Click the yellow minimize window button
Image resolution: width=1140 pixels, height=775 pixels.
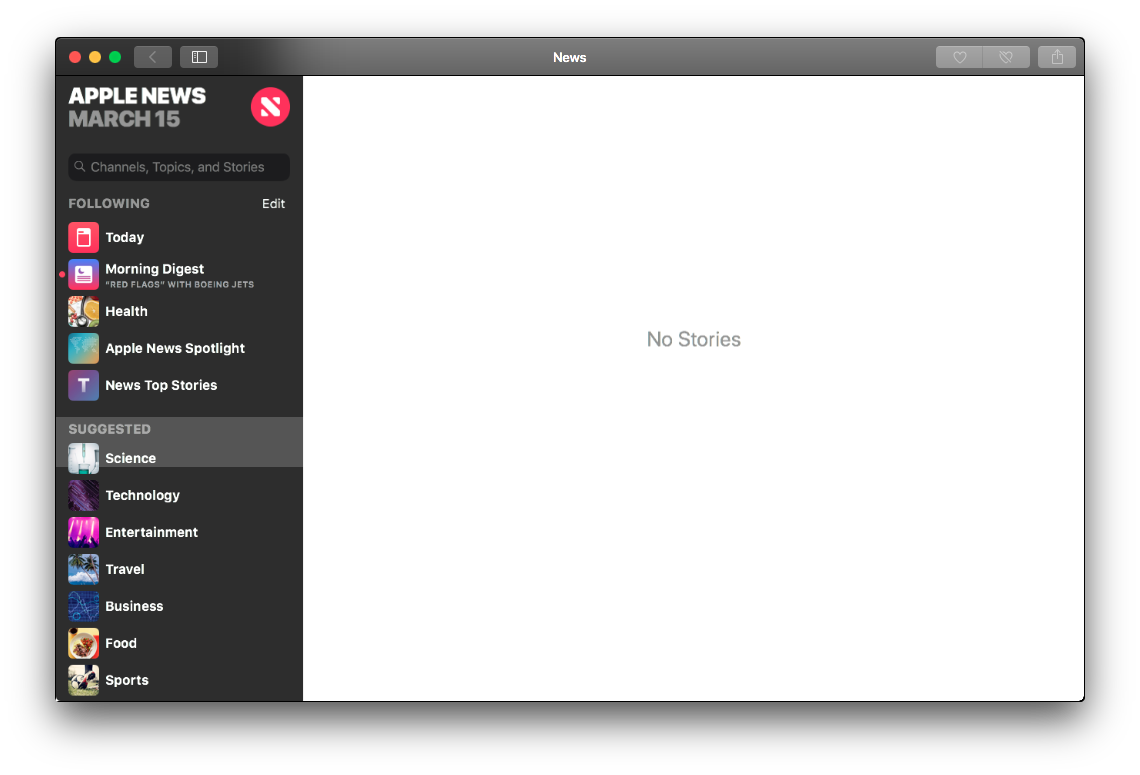(95, 57)
